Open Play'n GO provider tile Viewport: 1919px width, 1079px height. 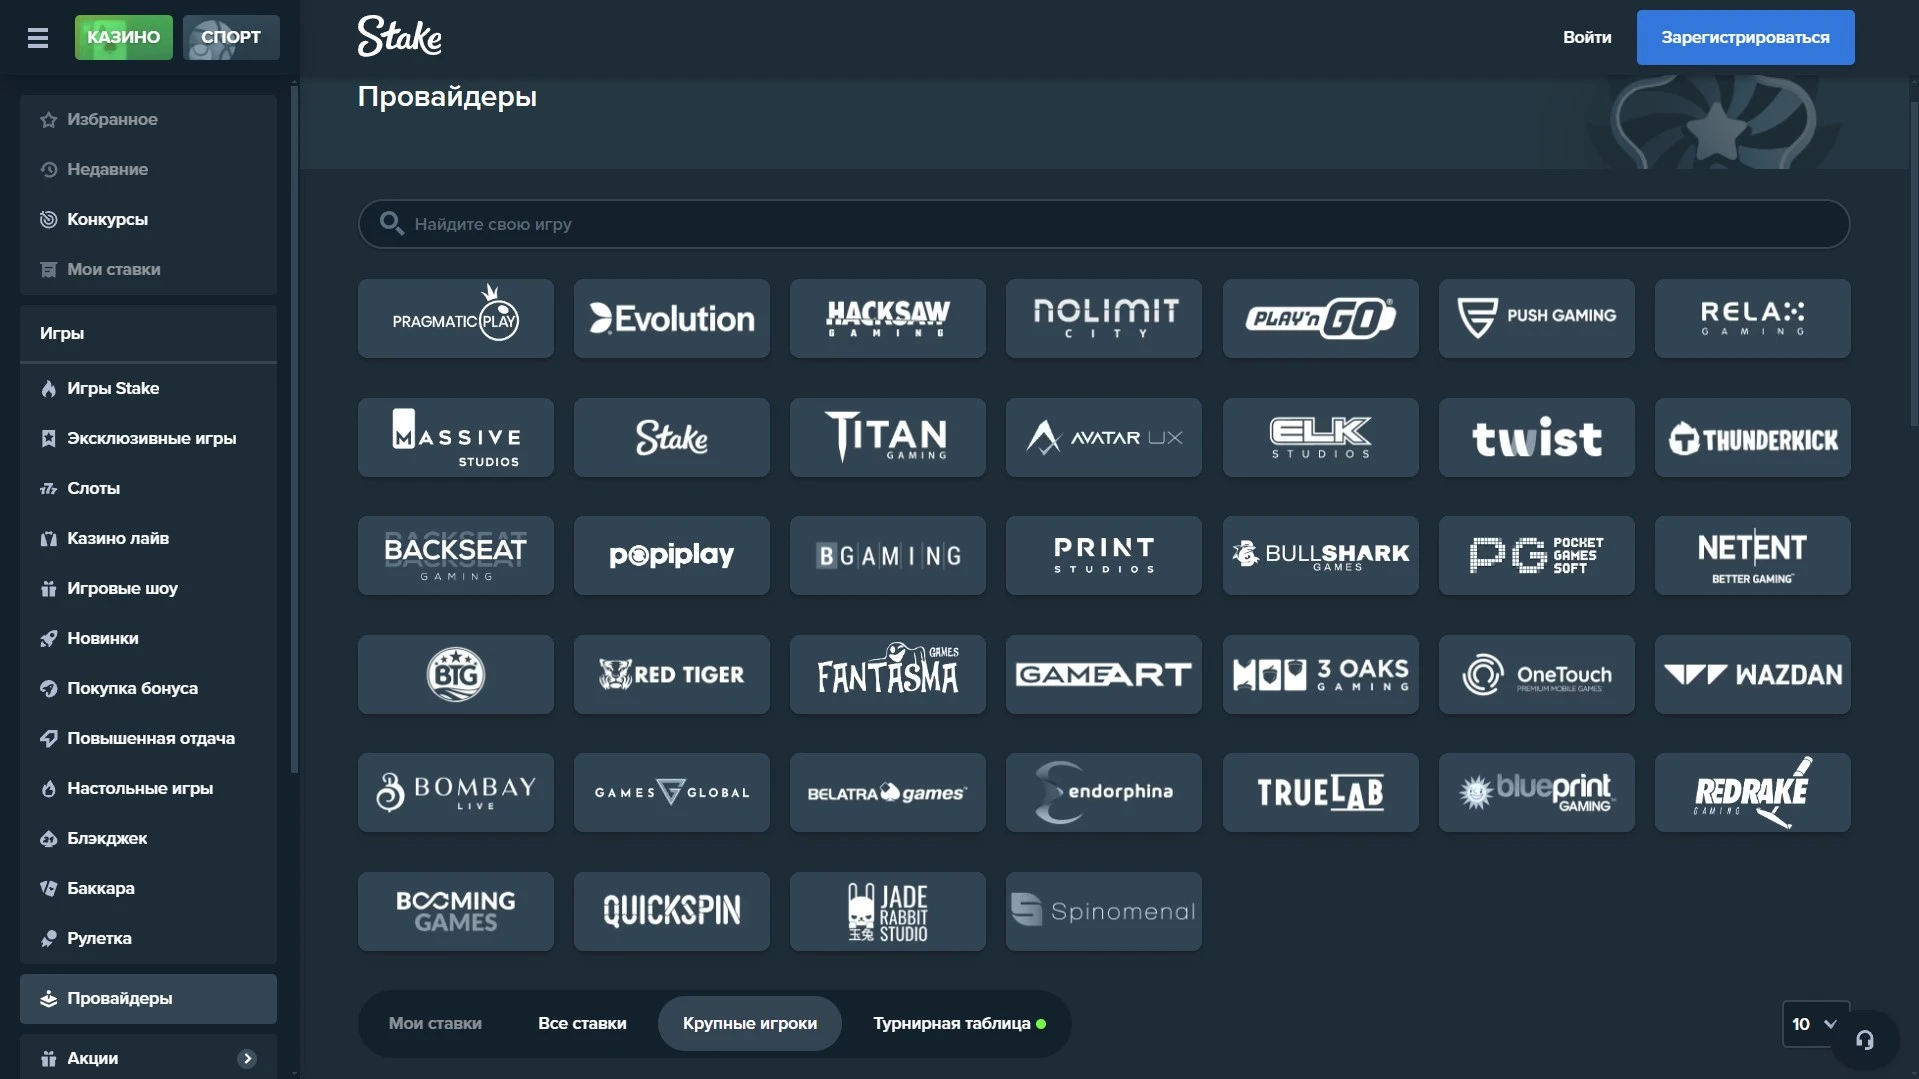click(1320, 318)
